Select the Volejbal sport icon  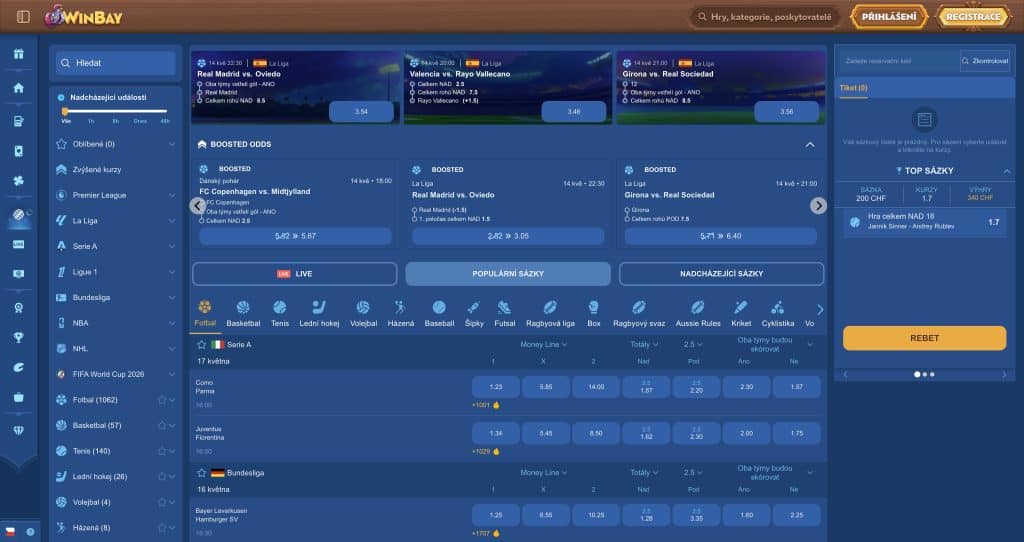pos(363,313)
